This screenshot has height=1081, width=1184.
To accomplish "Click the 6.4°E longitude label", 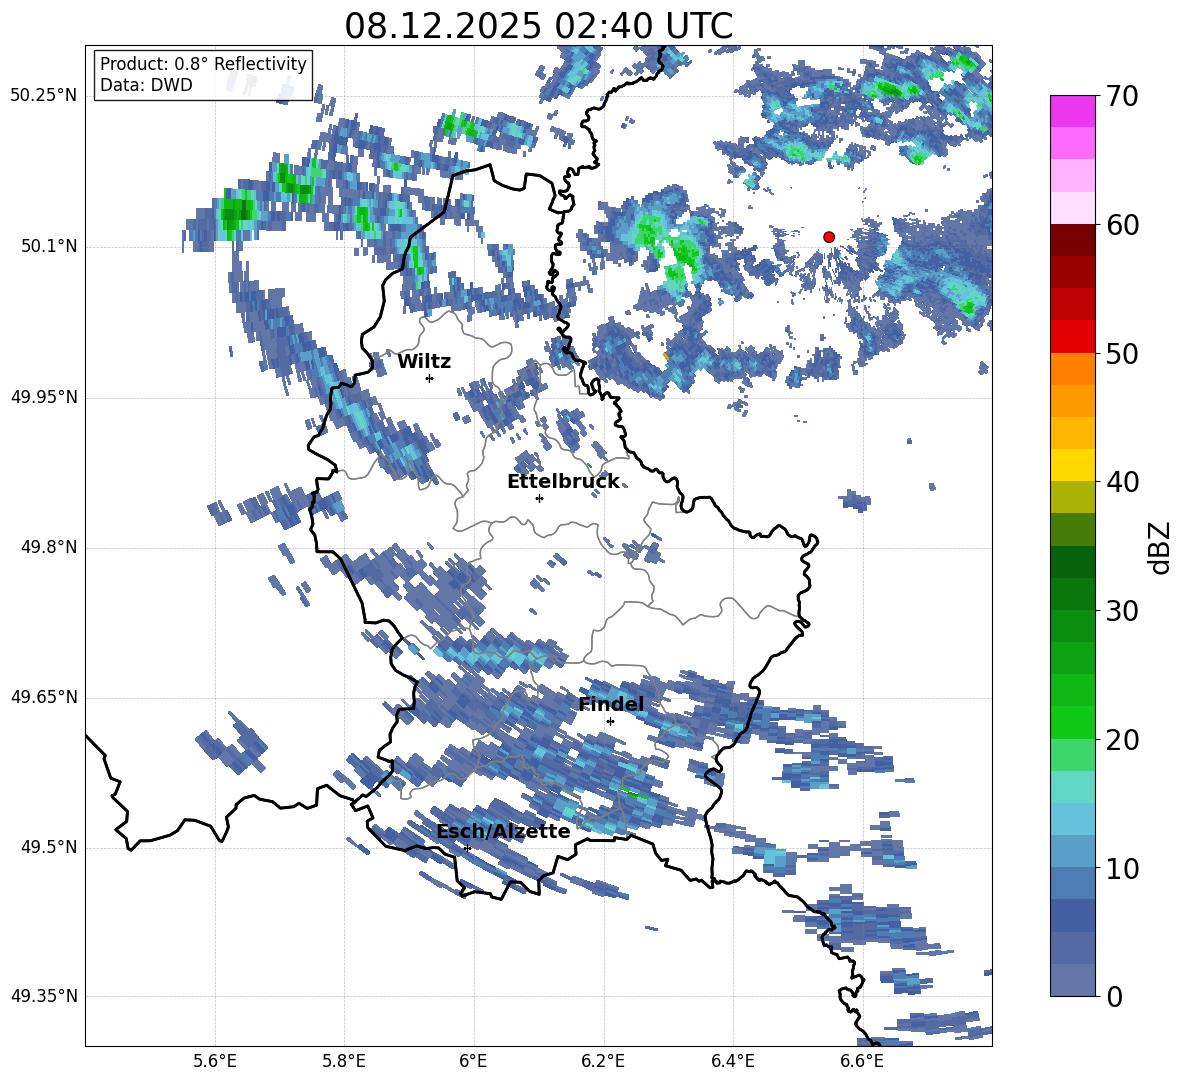I will coord(732,1061).
